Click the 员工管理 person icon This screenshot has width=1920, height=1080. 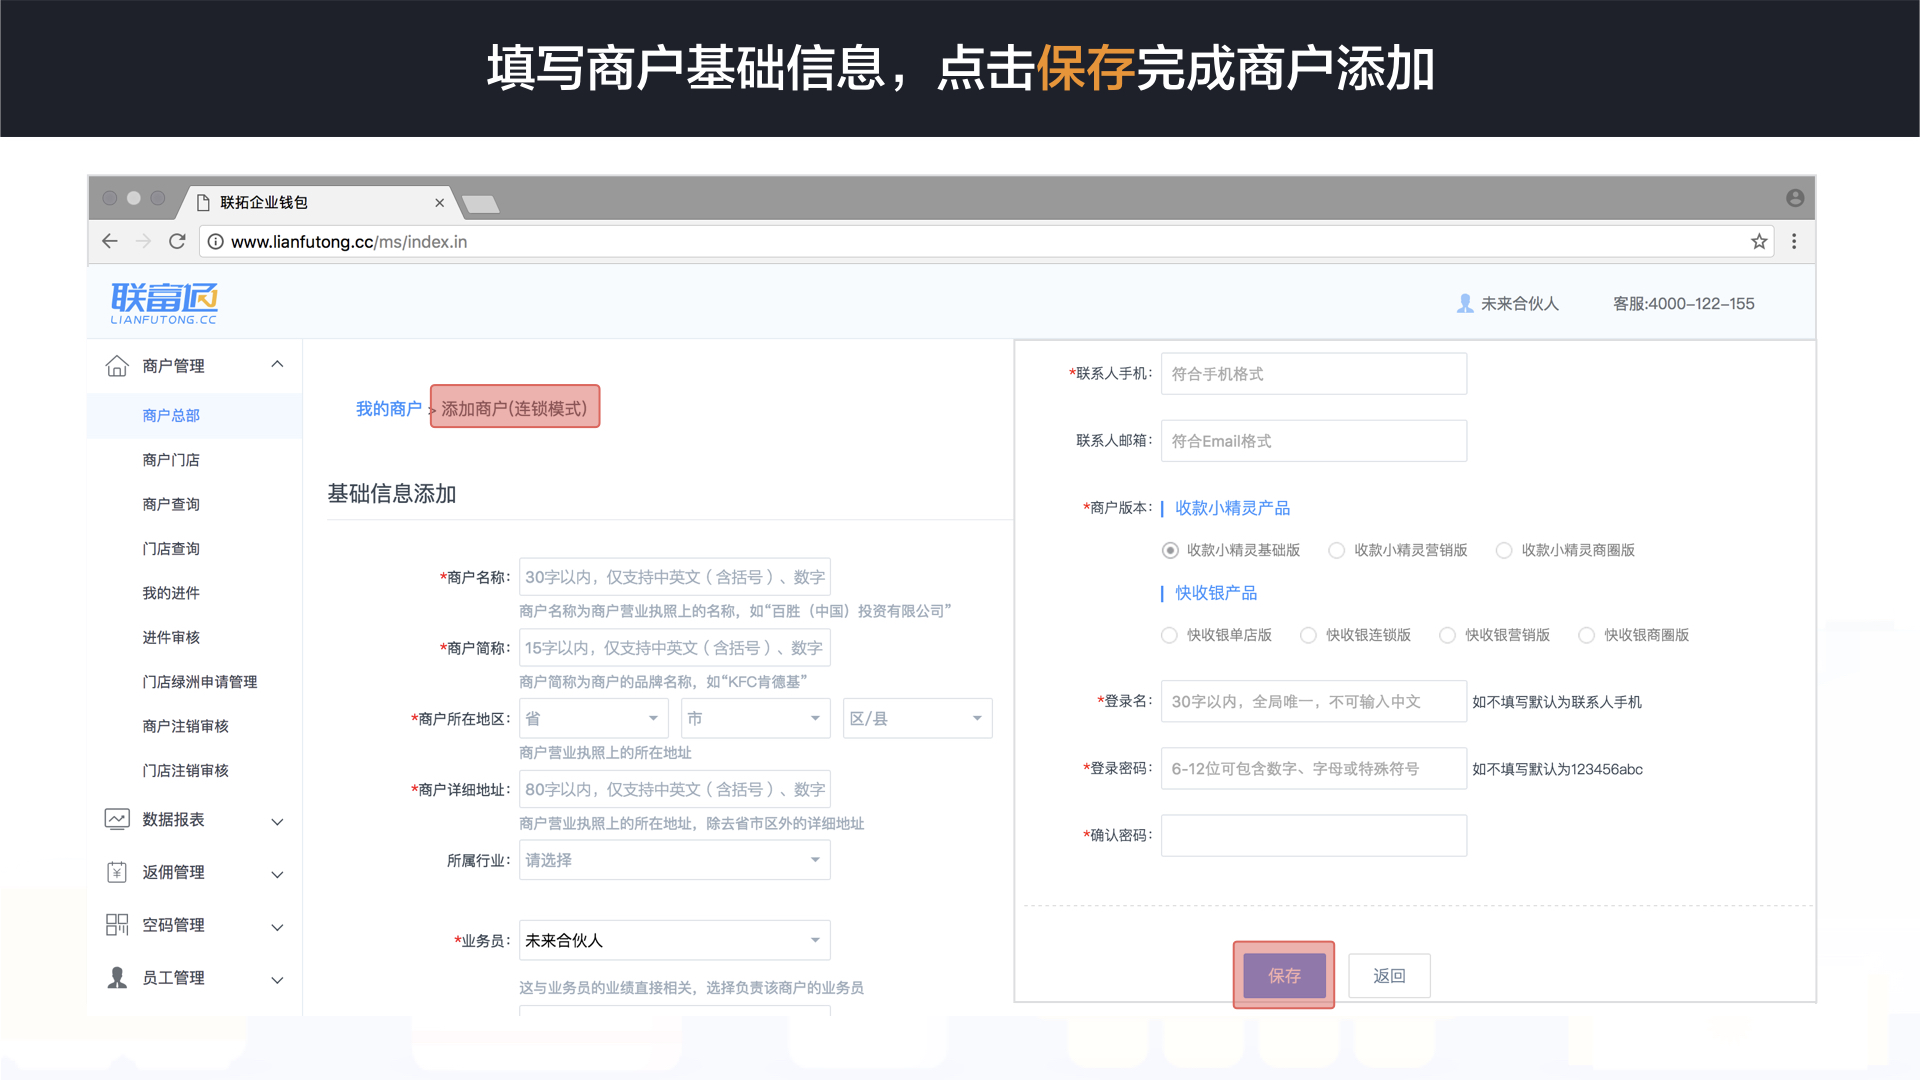click(x=117, y=978)
